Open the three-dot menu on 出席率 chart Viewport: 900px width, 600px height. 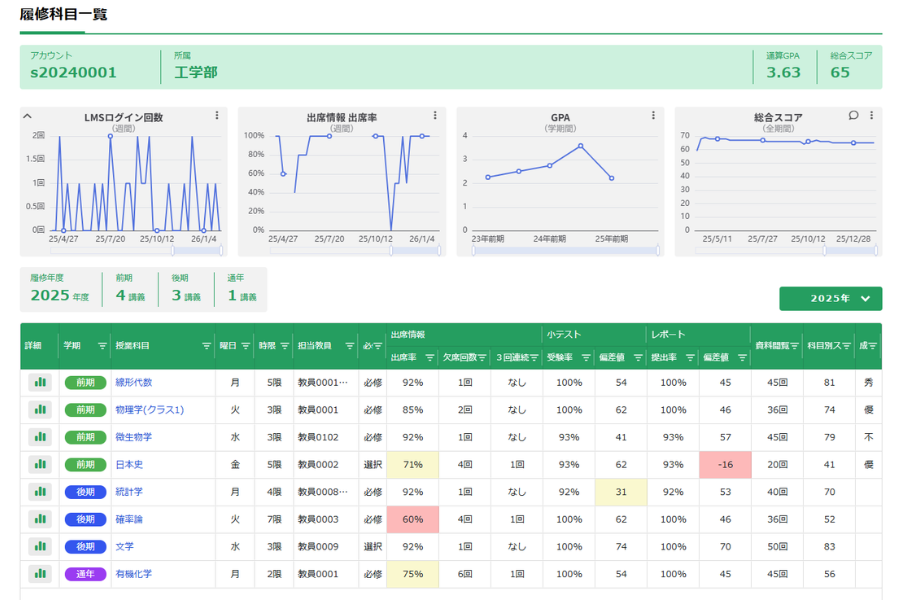[435, 116]
